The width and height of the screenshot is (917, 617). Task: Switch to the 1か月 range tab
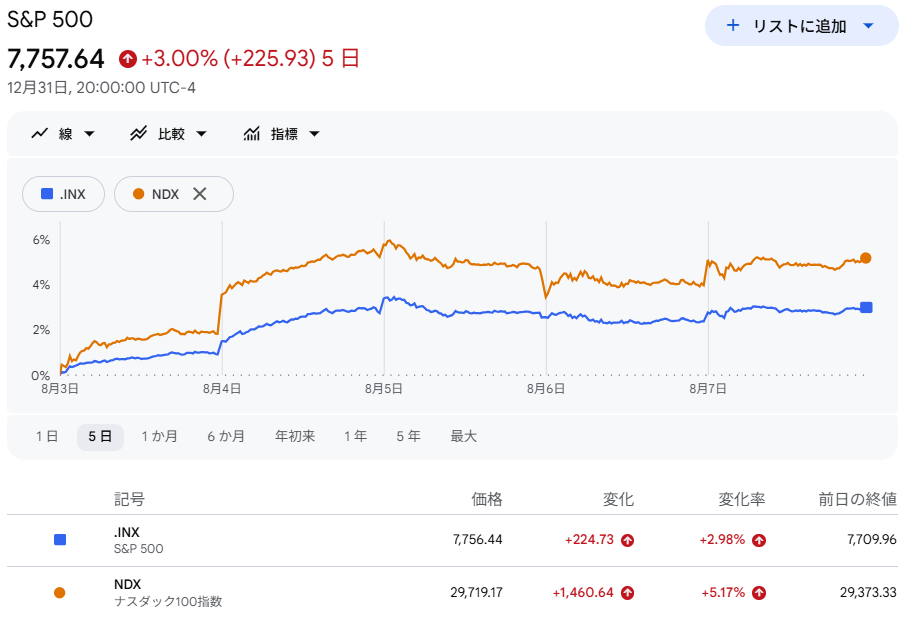click(x=159, y=436)
